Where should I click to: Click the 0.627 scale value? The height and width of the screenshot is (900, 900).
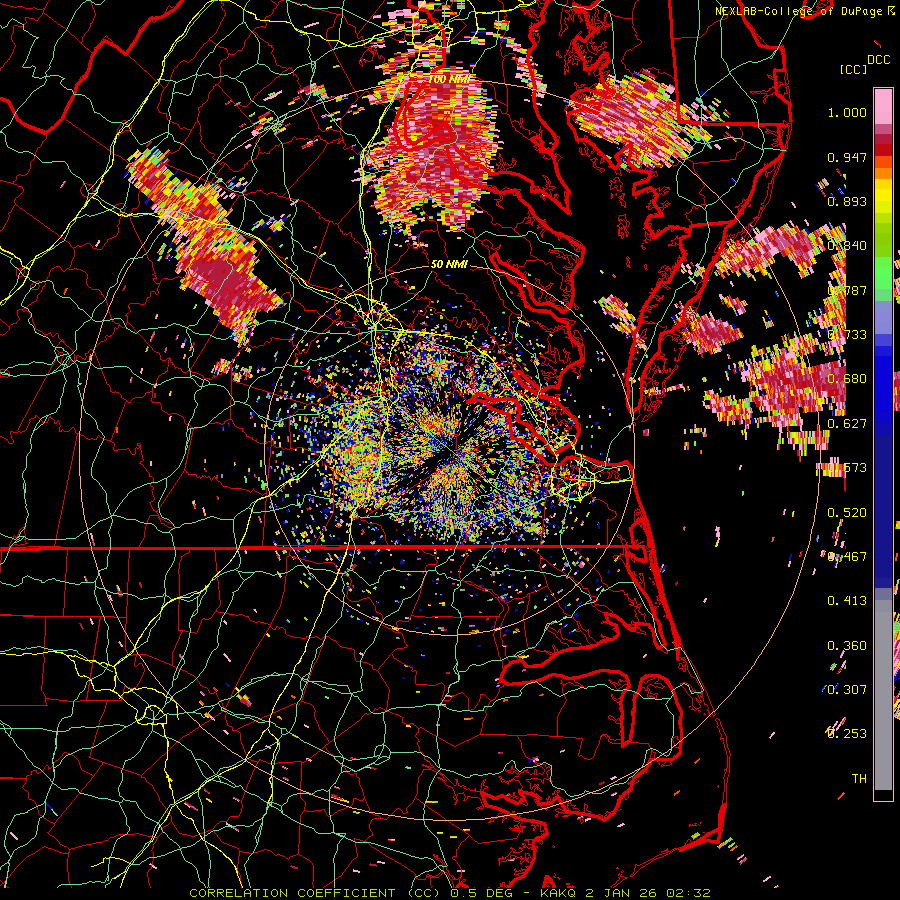click(847, 424)
